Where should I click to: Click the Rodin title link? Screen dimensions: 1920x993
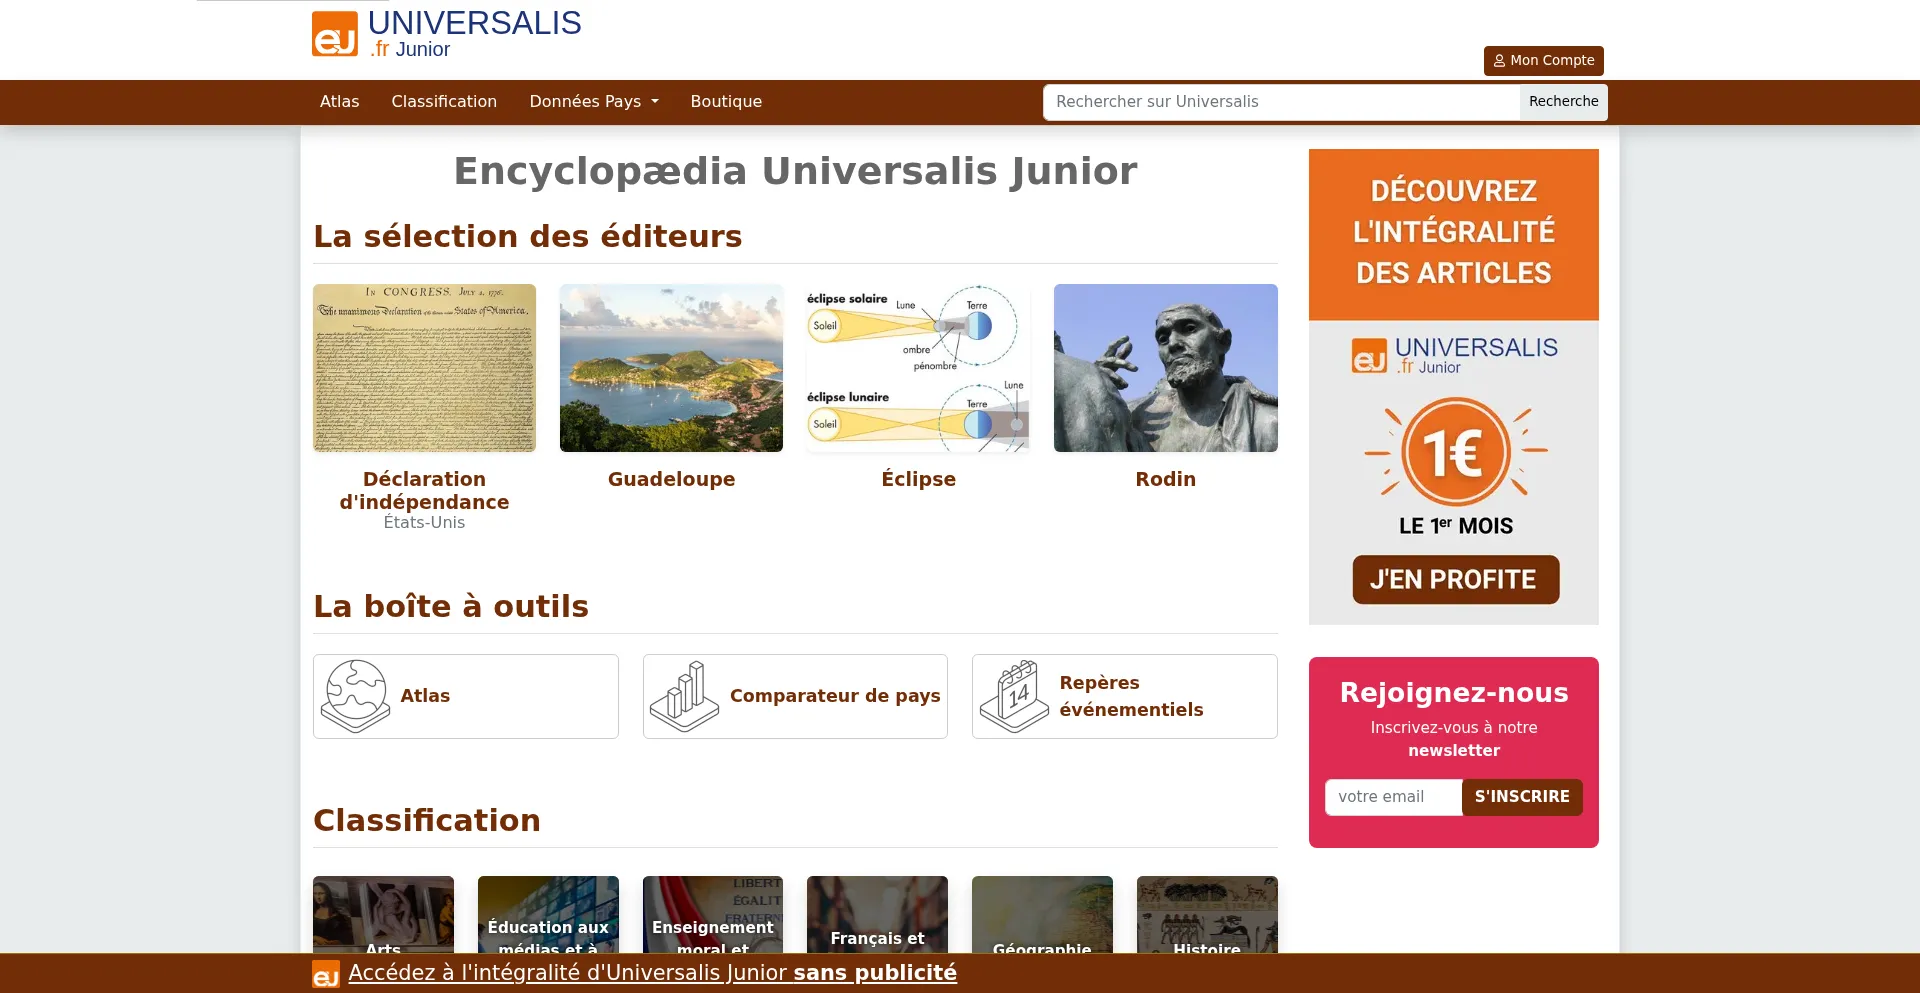1165,479
